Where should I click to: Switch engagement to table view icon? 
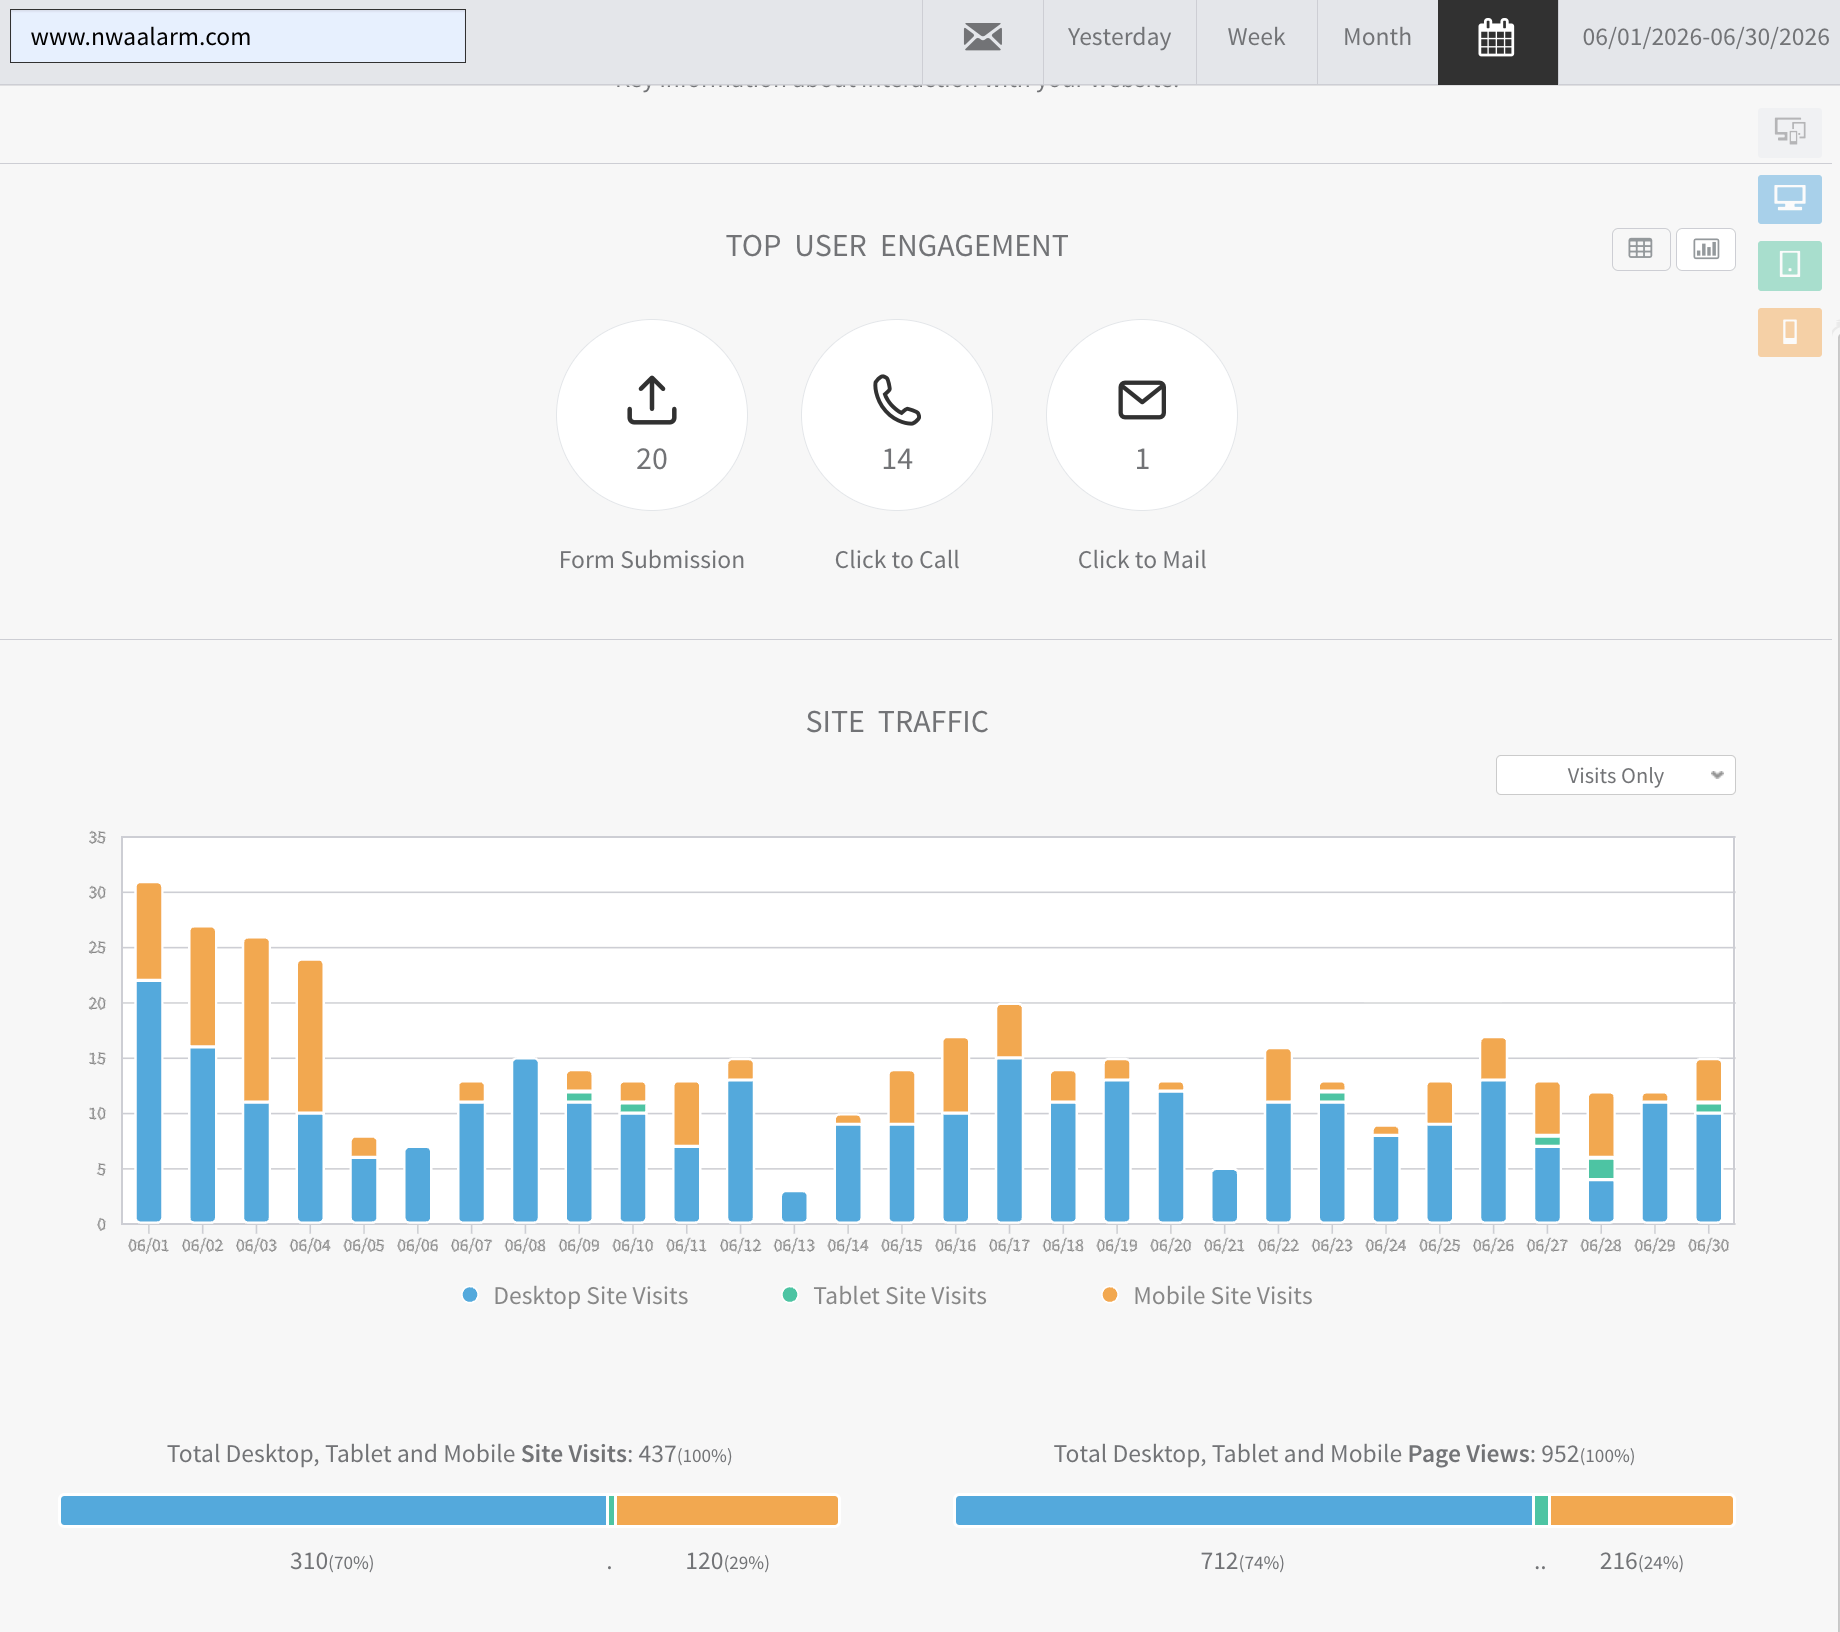1640,249
